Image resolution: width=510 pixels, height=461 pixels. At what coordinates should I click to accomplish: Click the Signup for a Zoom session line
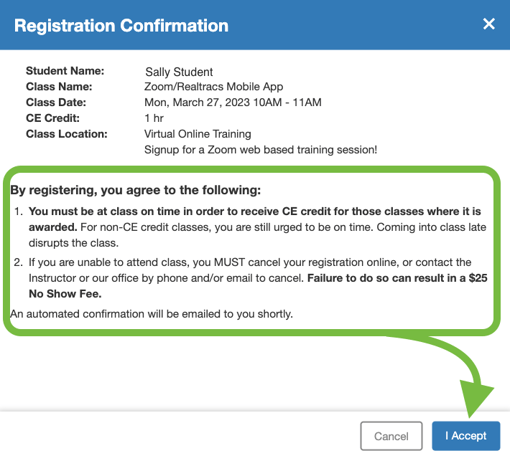point(260,150)
